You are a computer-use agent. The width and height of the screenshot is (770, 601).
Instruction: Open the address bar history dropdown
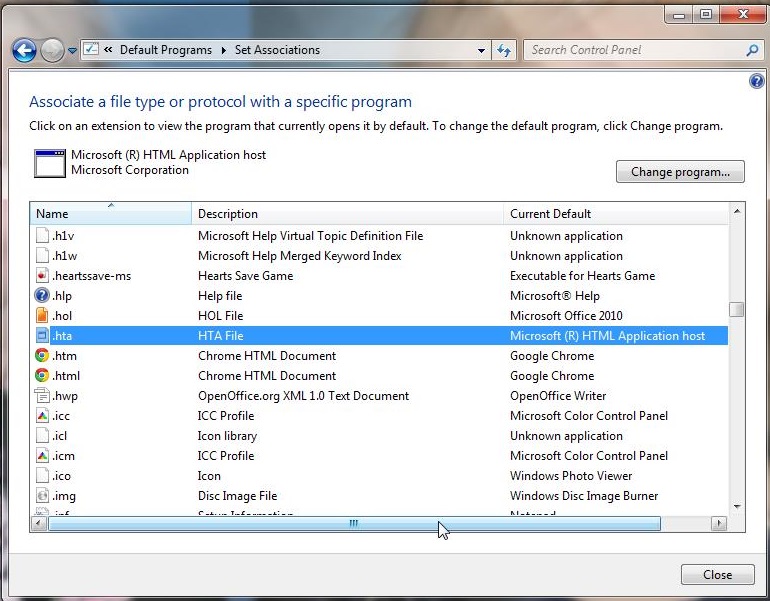pyautogui.click(x=481, y=50)
